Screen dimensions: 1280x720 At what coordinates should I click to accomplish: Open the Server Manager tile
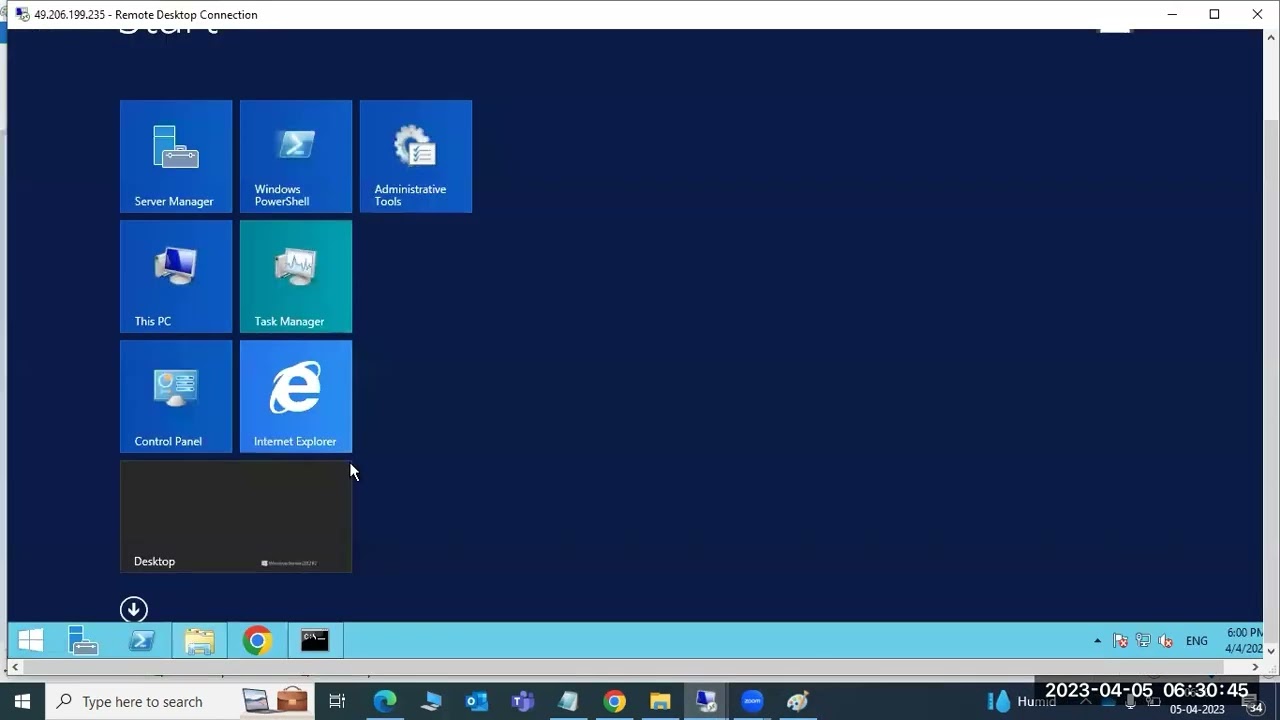coord(176,156)
